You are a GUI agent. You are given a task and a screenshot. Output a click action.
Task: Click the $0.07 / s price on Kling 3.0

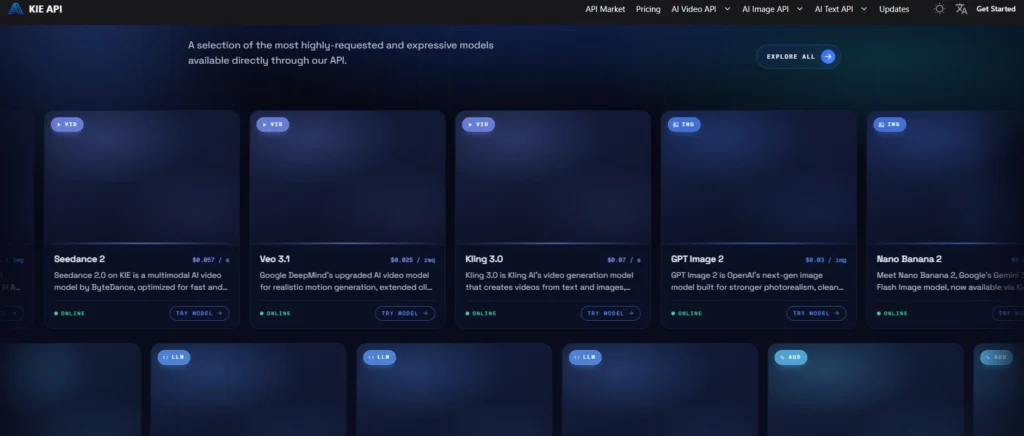tap(624, 260)
